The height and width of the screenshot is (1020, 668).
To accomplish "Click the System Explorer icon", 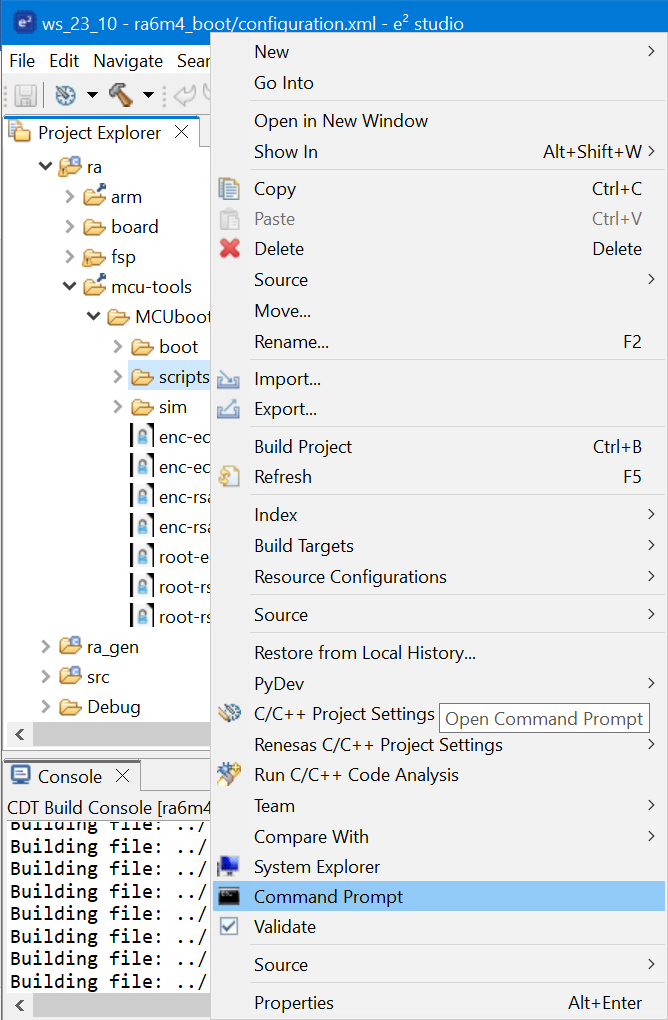I will click(x=229, y=866).
